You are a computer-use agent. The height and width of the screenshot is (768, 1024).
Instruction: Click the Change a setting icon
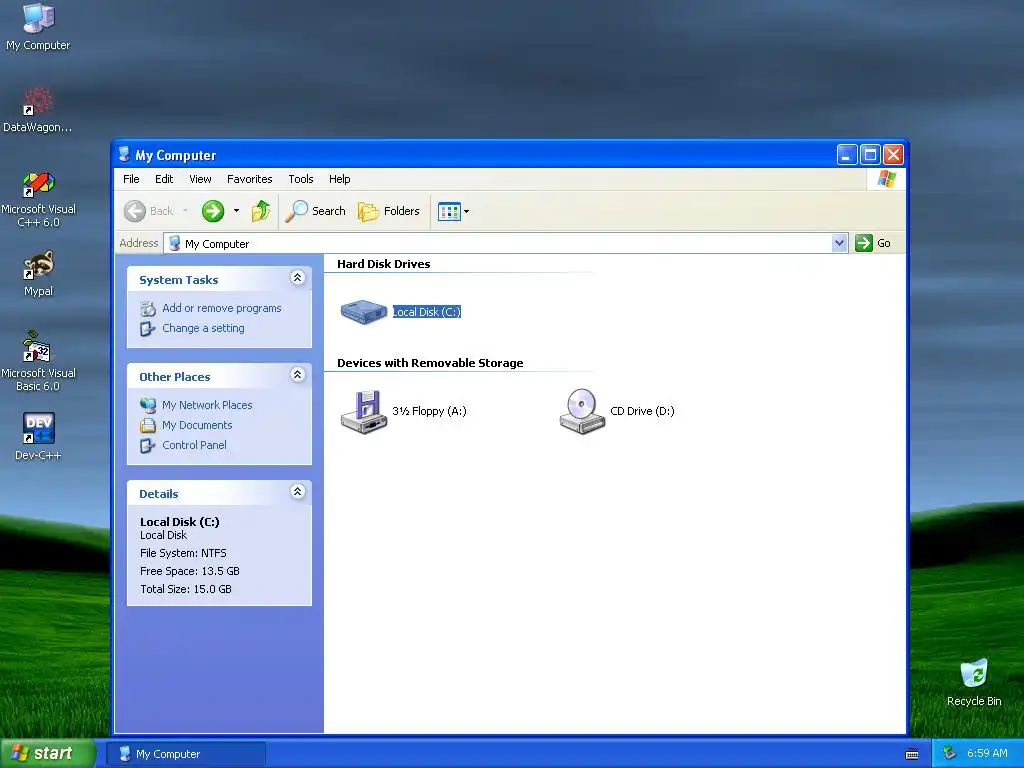[148, 328]
